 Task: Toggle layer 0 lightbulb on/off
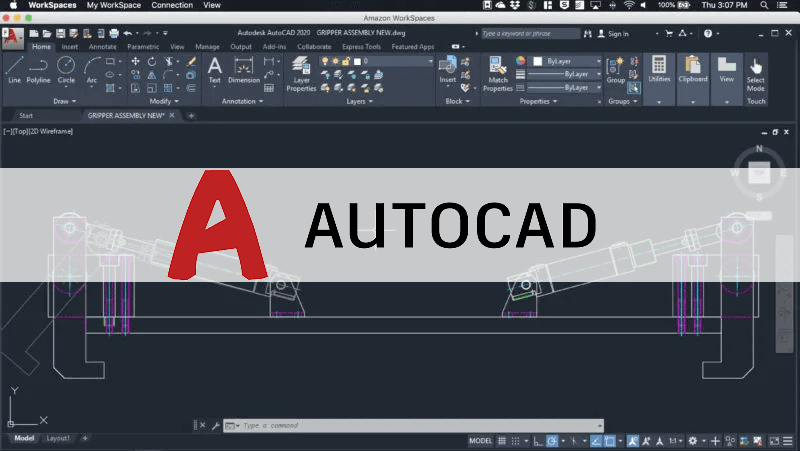[x=325, y=61]
